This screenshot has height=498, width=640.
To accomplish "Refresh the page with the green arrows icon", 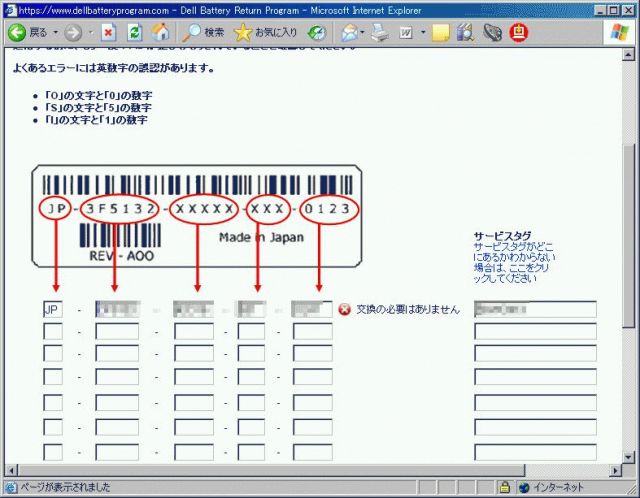I will tap(134, 33).
